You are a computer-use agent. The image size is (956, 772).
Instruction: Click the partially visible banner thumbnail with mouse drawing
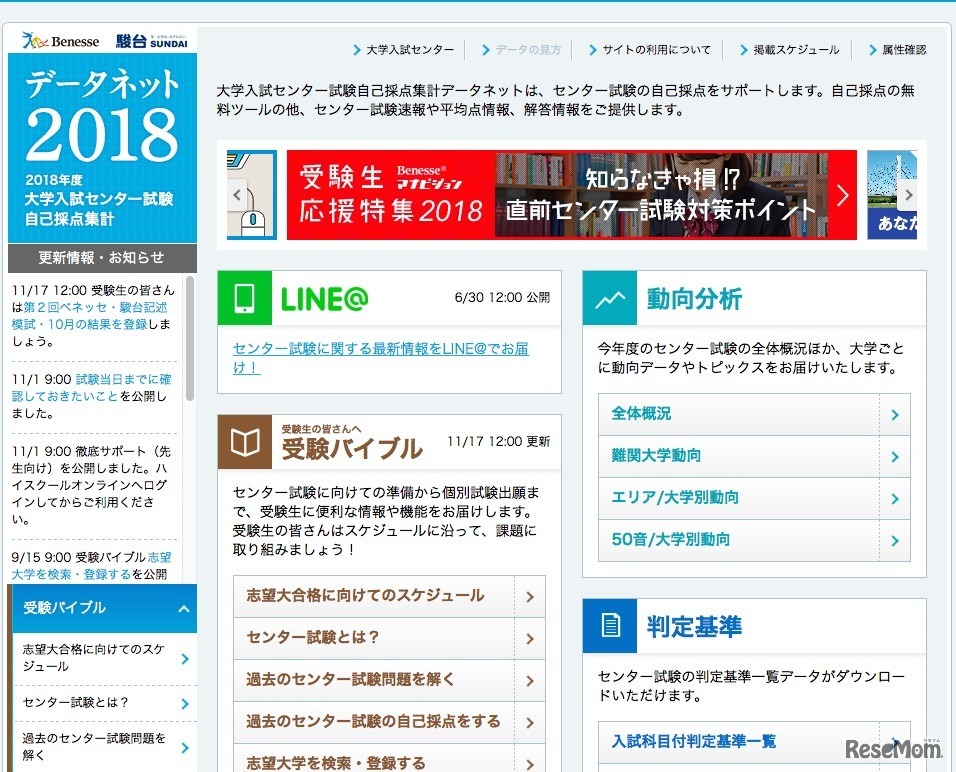251,195
